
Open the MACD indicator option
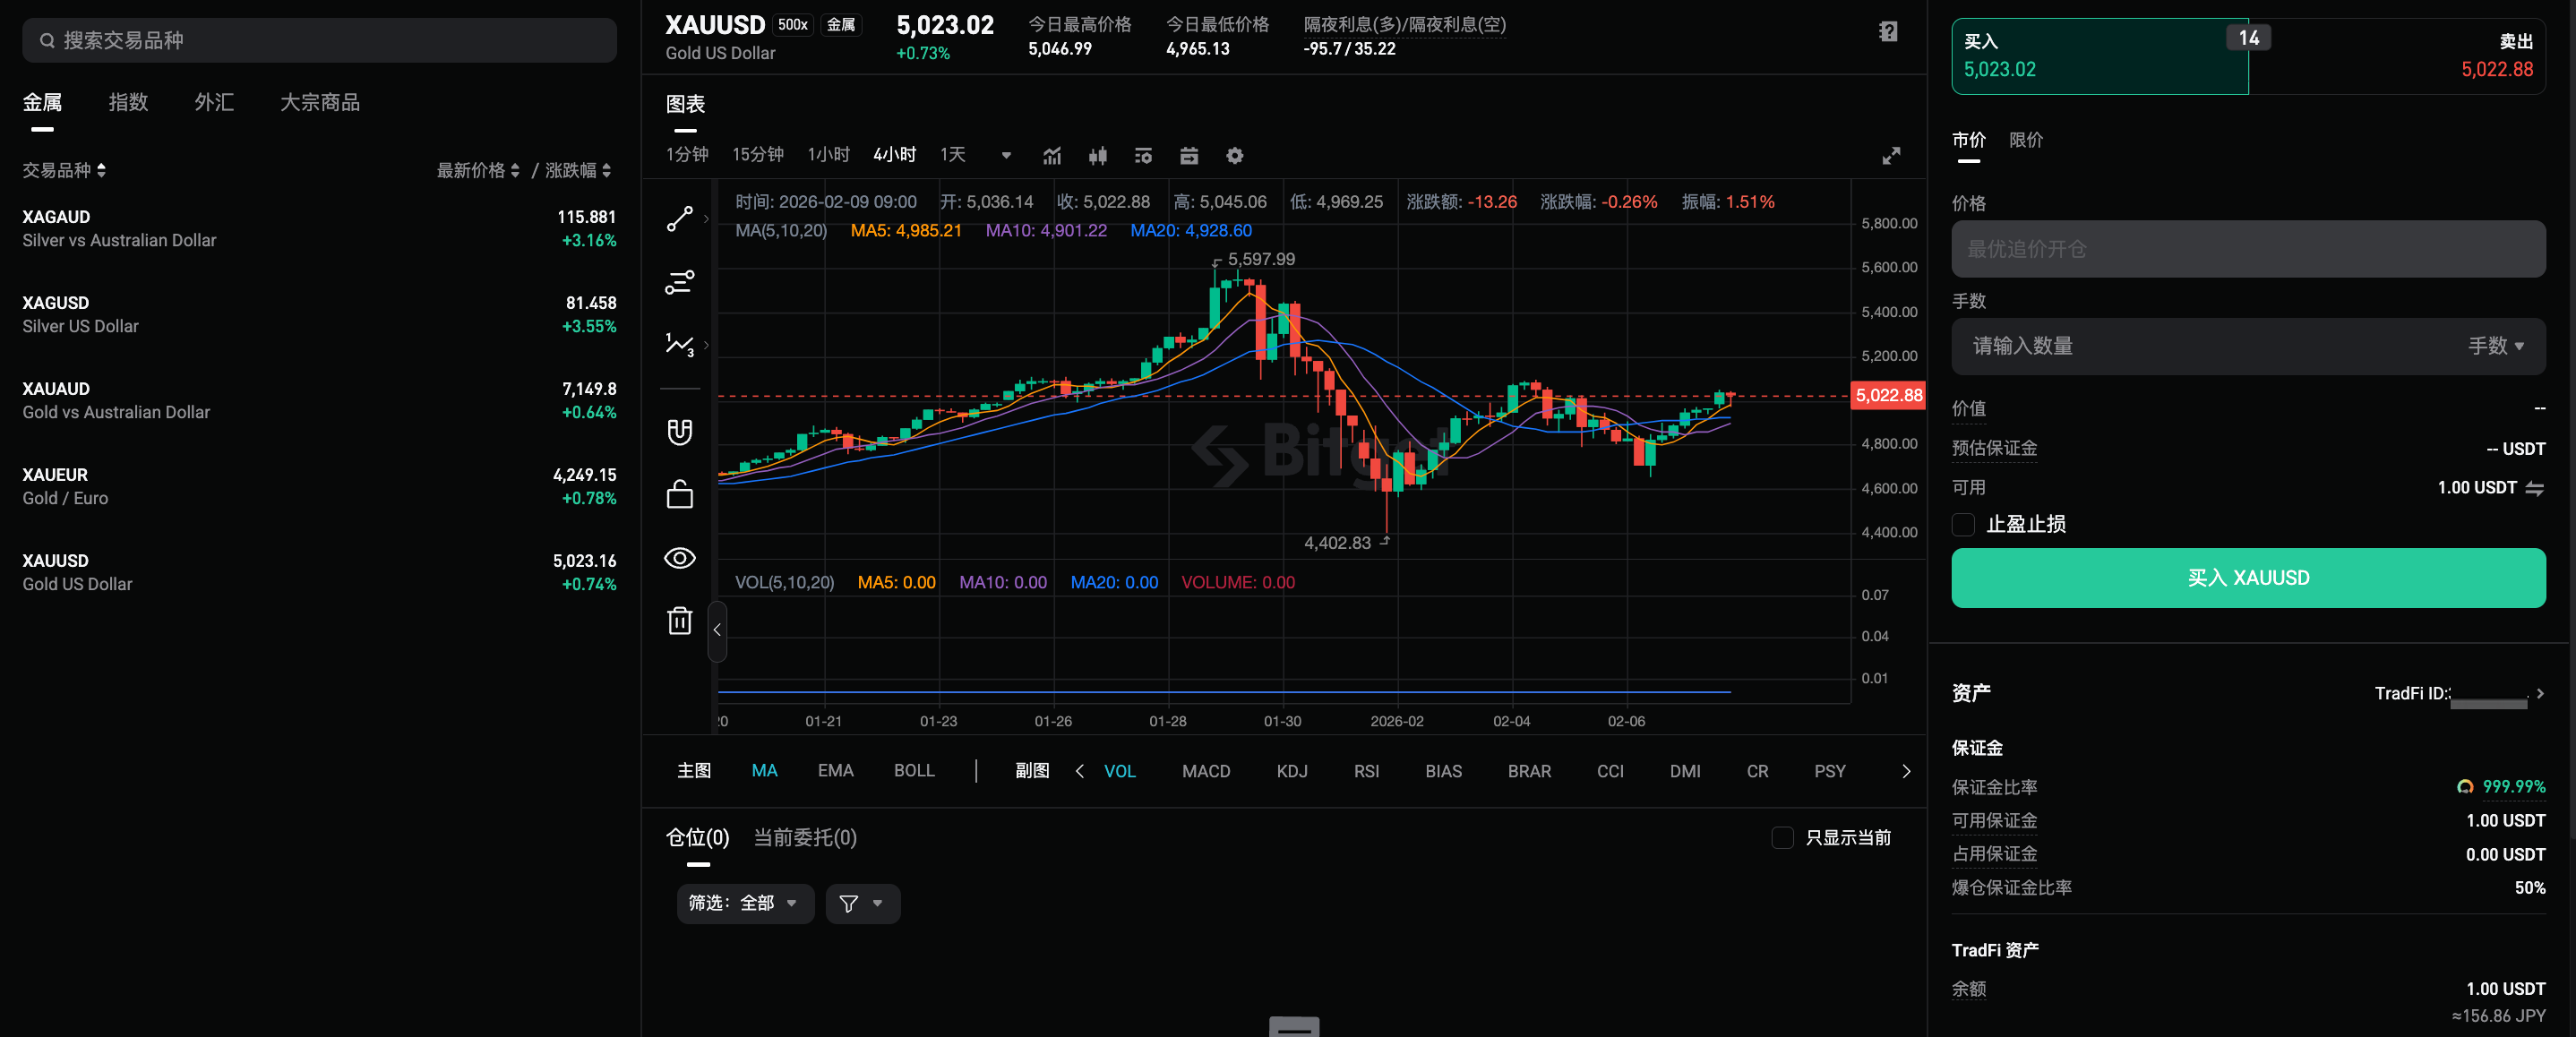point(1206,771)
